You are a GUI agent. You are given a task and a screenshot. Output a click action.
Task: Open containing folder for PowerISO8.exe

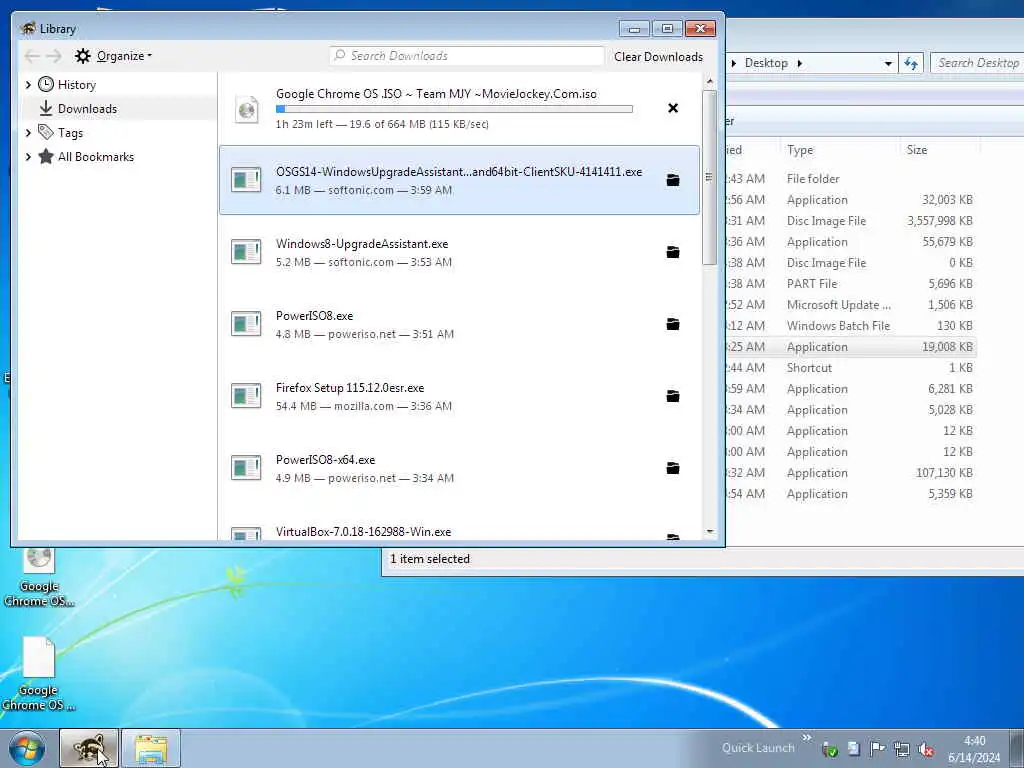point(673,324)
